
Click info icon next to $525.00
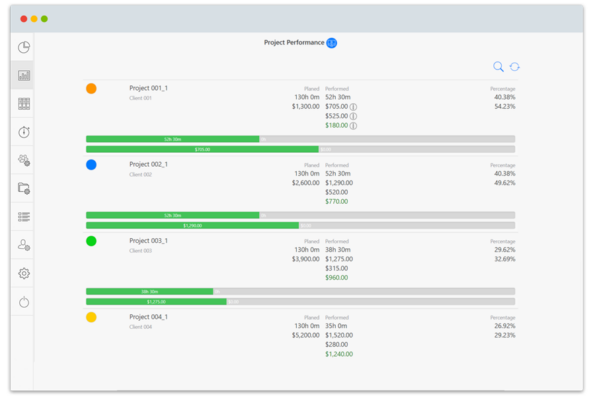[353, 116]
